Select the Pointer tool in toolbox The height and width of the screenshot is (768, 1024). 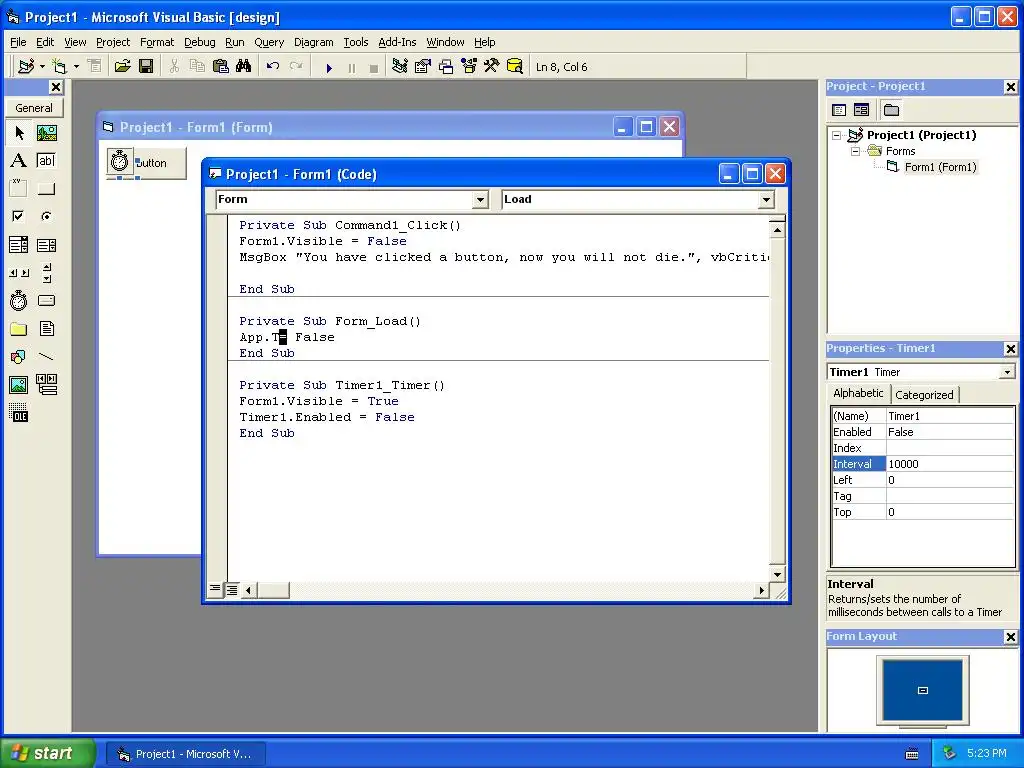click(x=19, y=133)
